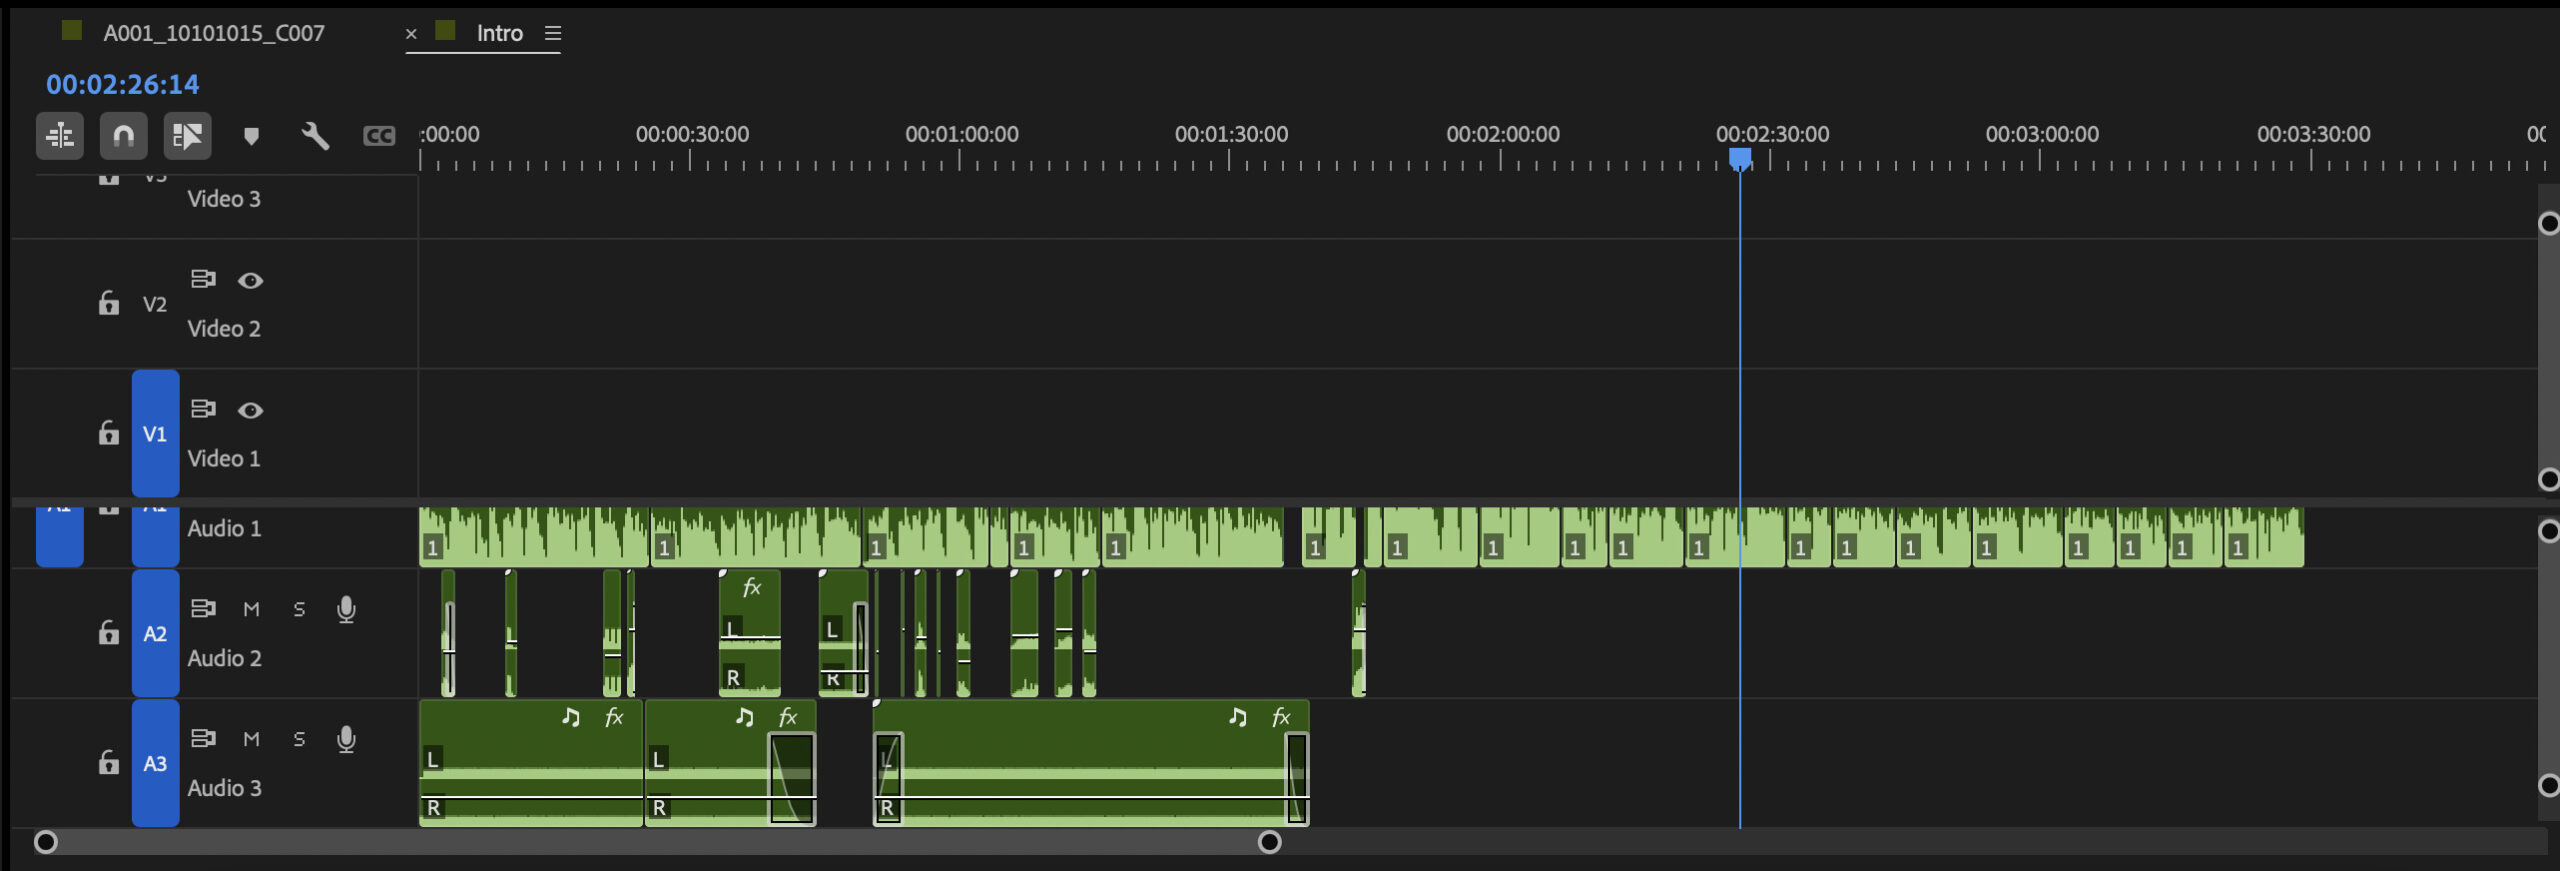Enable voice-over record on Audio 2
This screenshot has height=871, width=2560.
point(346,609)
